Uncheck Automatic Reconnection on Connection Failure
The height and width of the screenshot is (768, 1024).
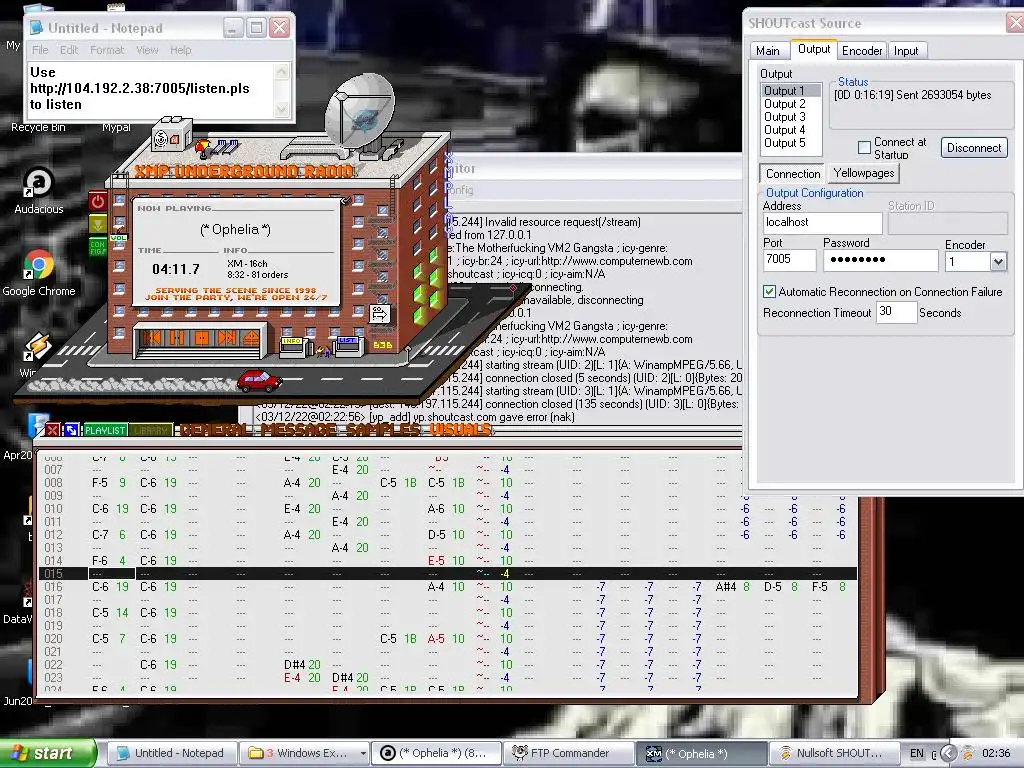click(x=769, y=292)
